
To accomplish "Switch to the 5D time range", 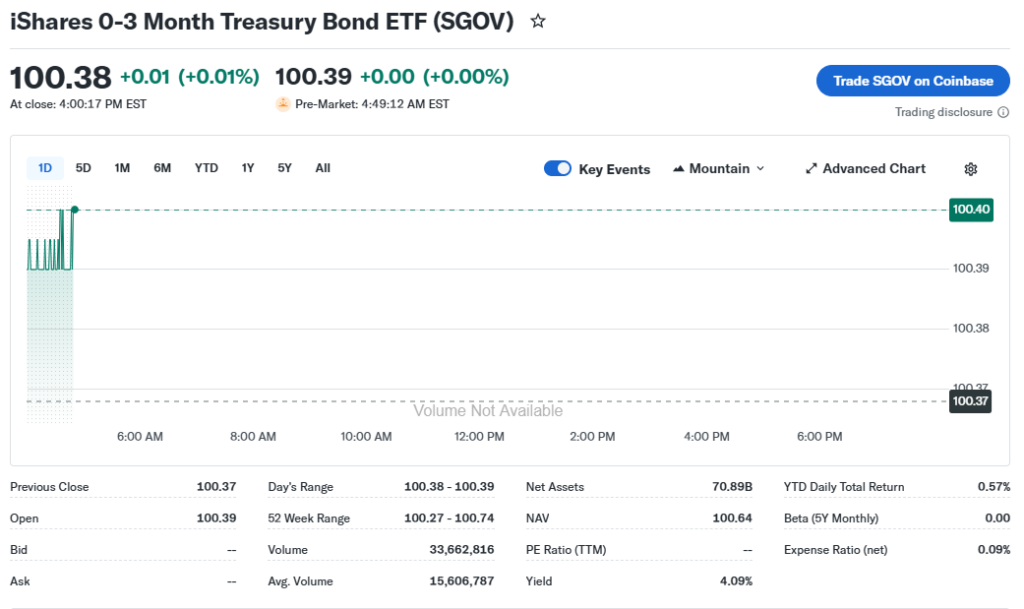I will (83, 168).
